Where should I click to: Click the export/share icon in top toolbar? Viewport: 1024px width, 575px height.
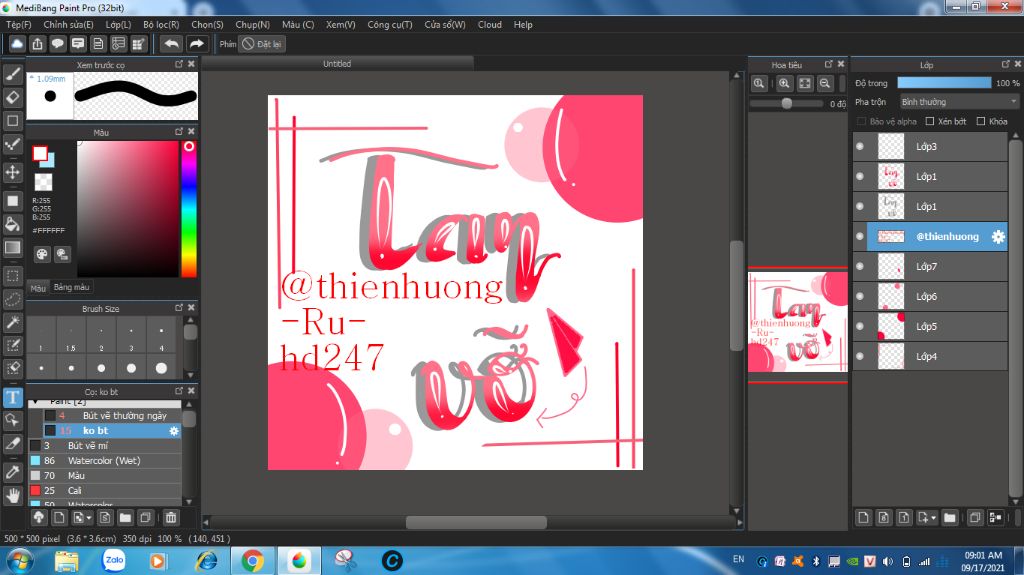[x=37, y=44]
